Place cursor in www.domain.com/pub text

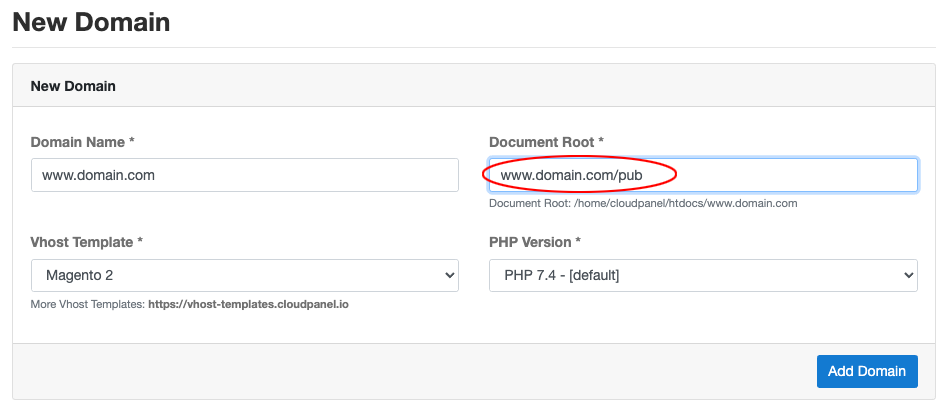571,176
